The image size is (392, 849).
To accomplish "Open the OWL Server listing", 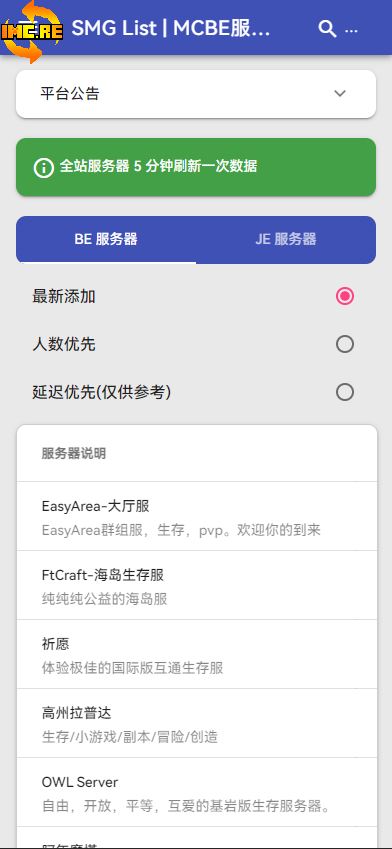I will pyautogui.click(x=197, y=792).
